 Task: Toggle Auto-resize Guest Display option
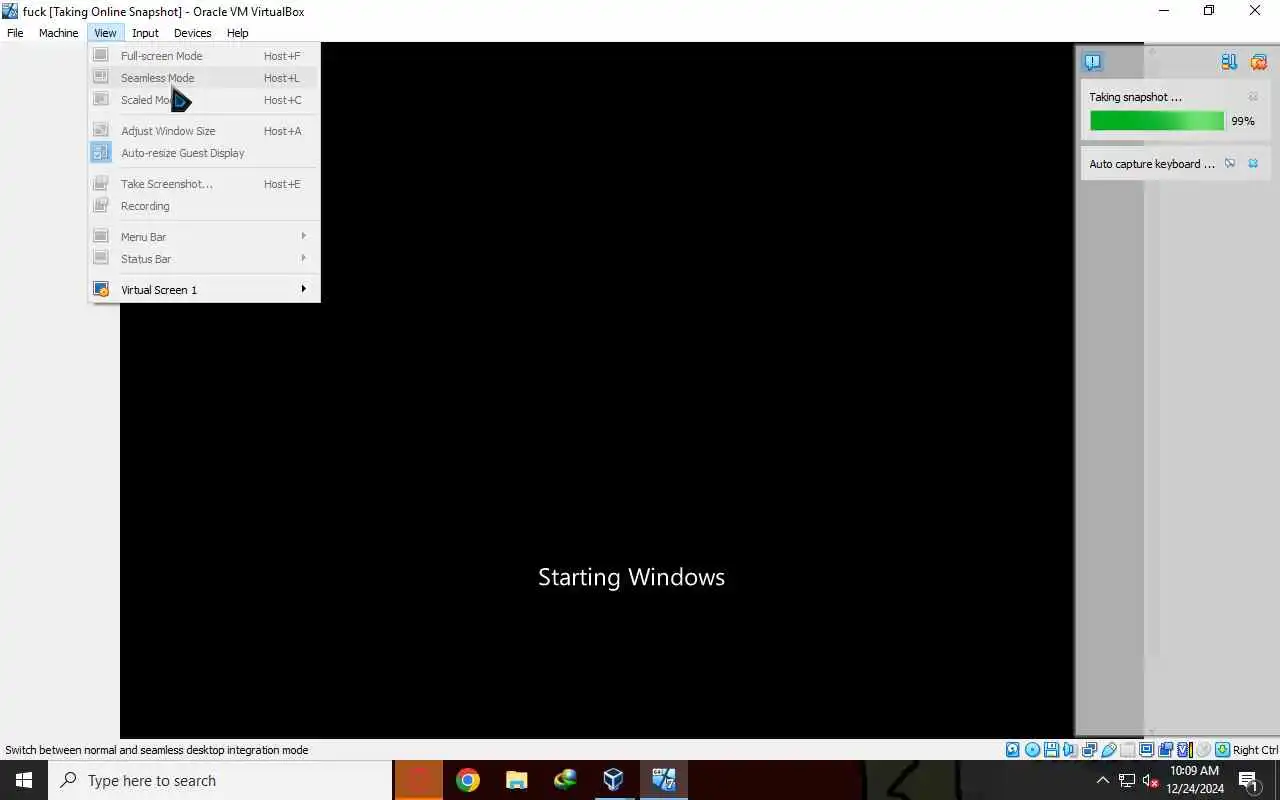coord(204,153)
